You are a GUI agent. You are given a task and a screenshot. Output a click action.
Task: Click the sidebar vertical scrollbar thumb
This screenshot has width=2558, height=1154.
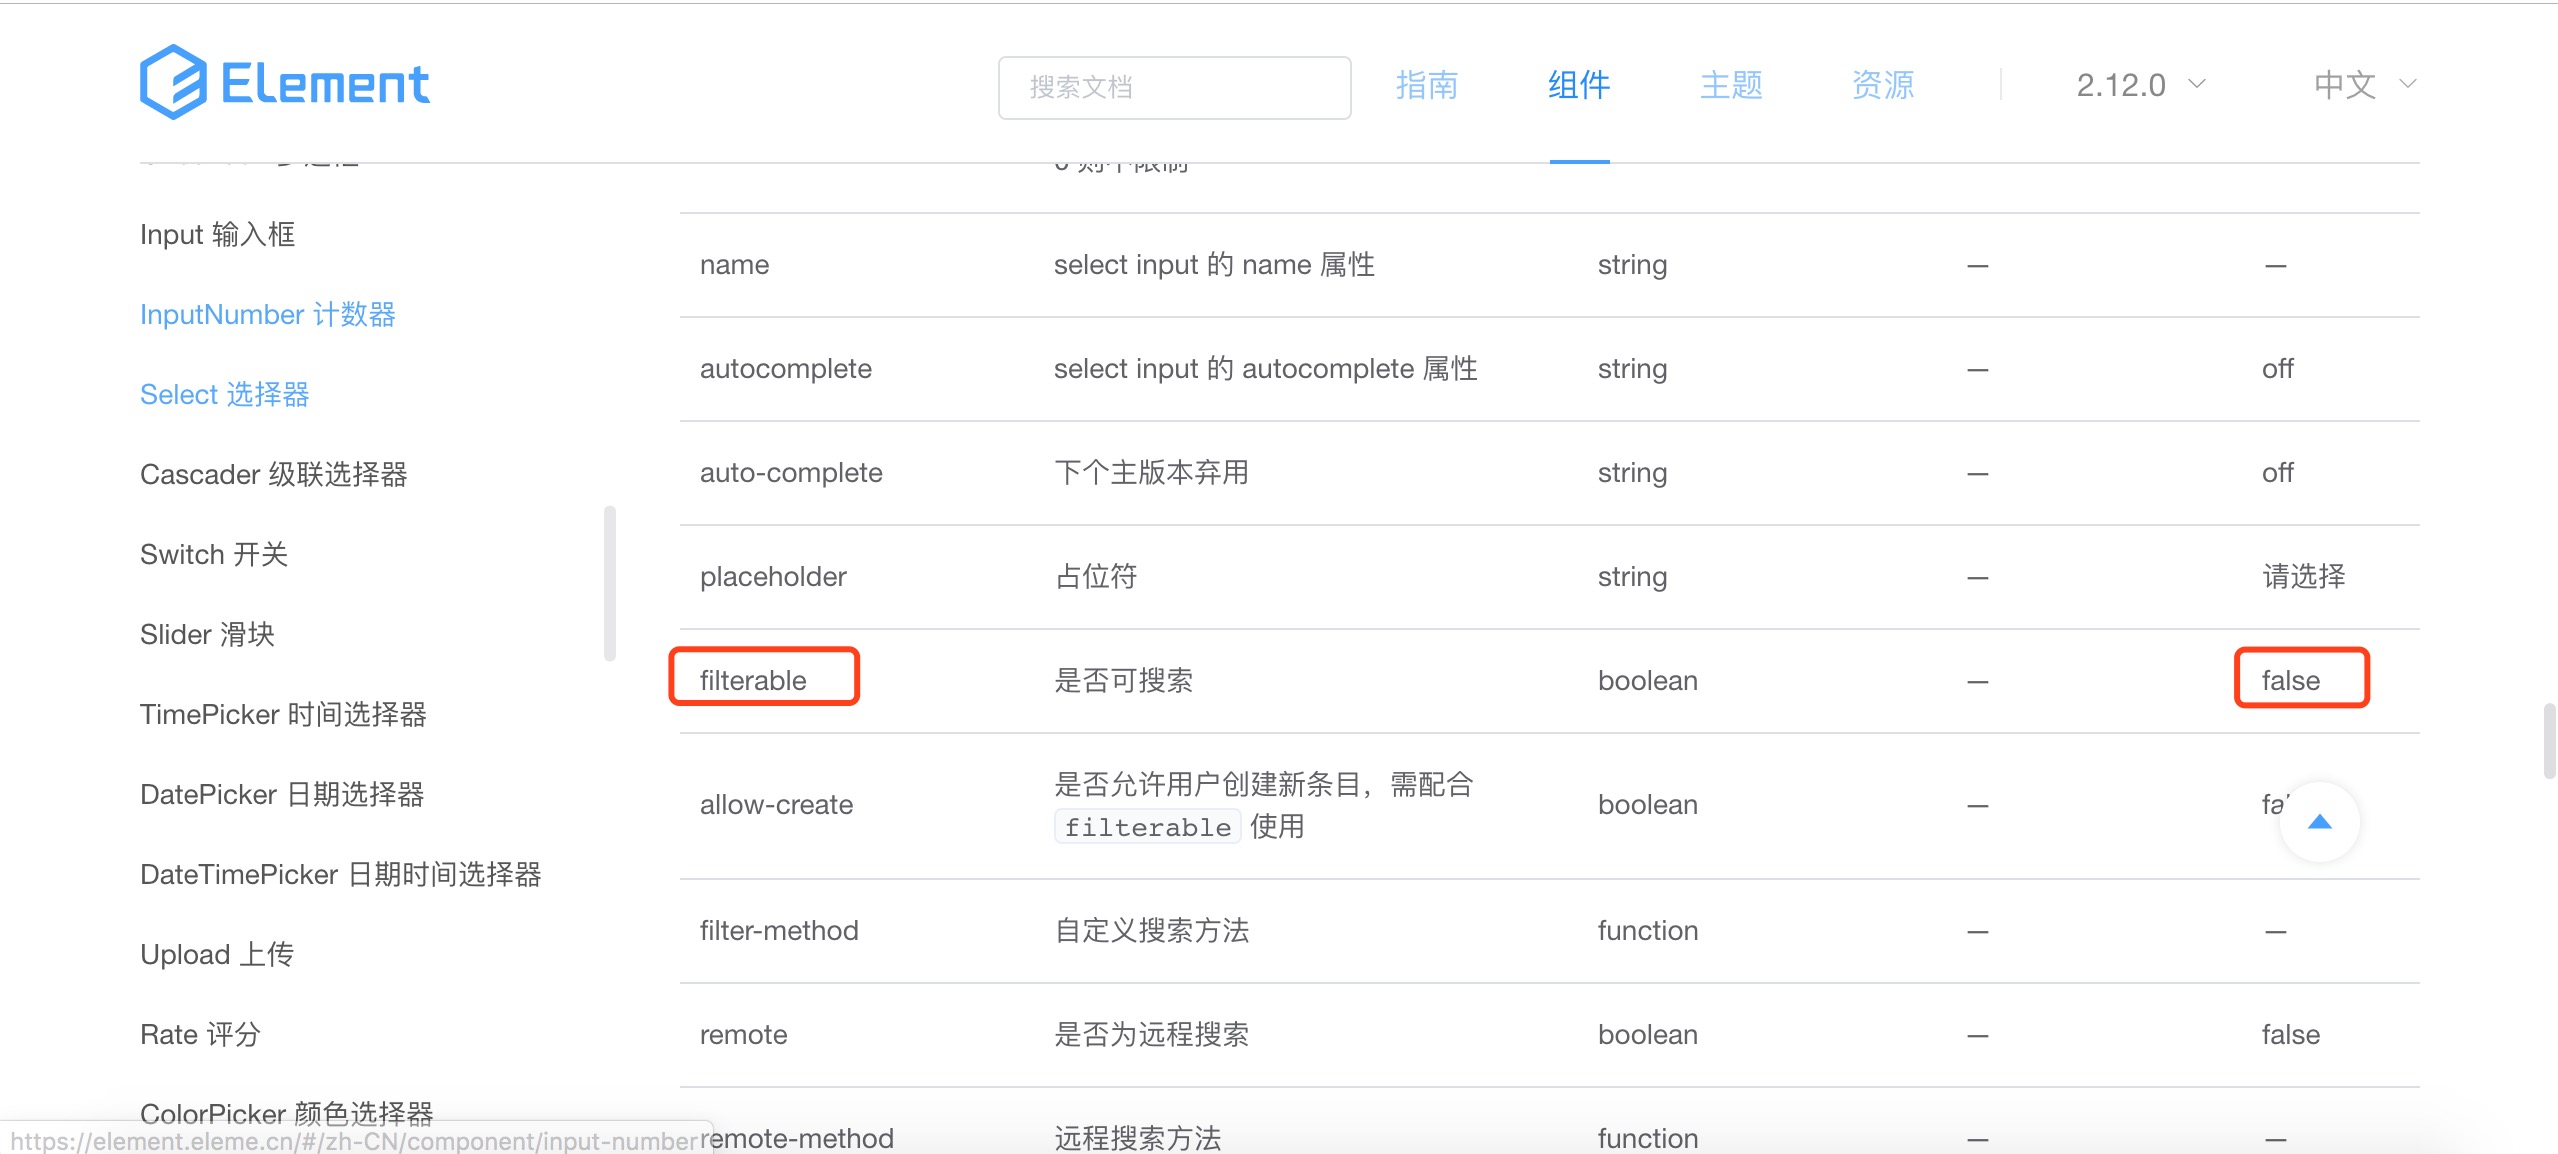610,584
